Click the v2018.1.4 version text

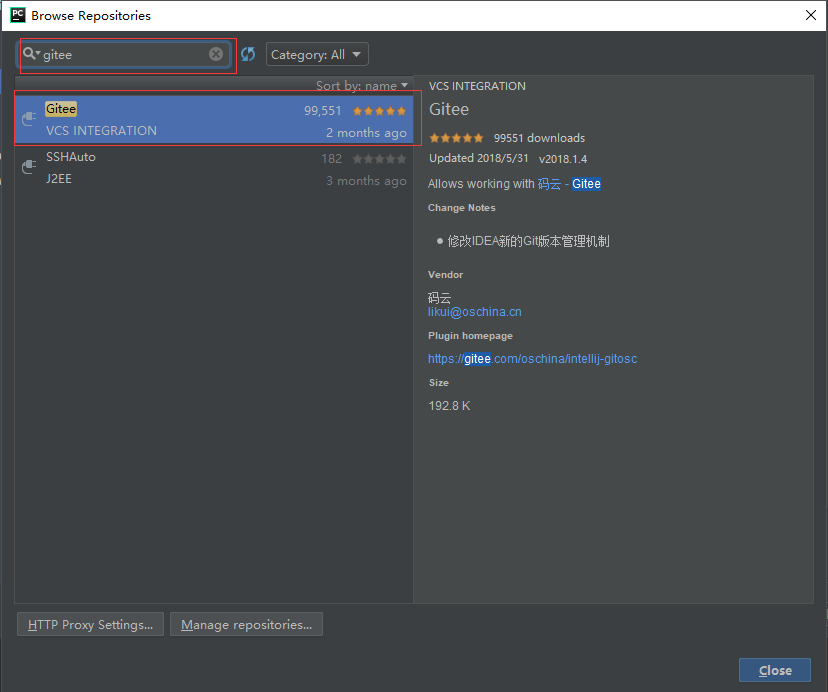click(563, 158)
